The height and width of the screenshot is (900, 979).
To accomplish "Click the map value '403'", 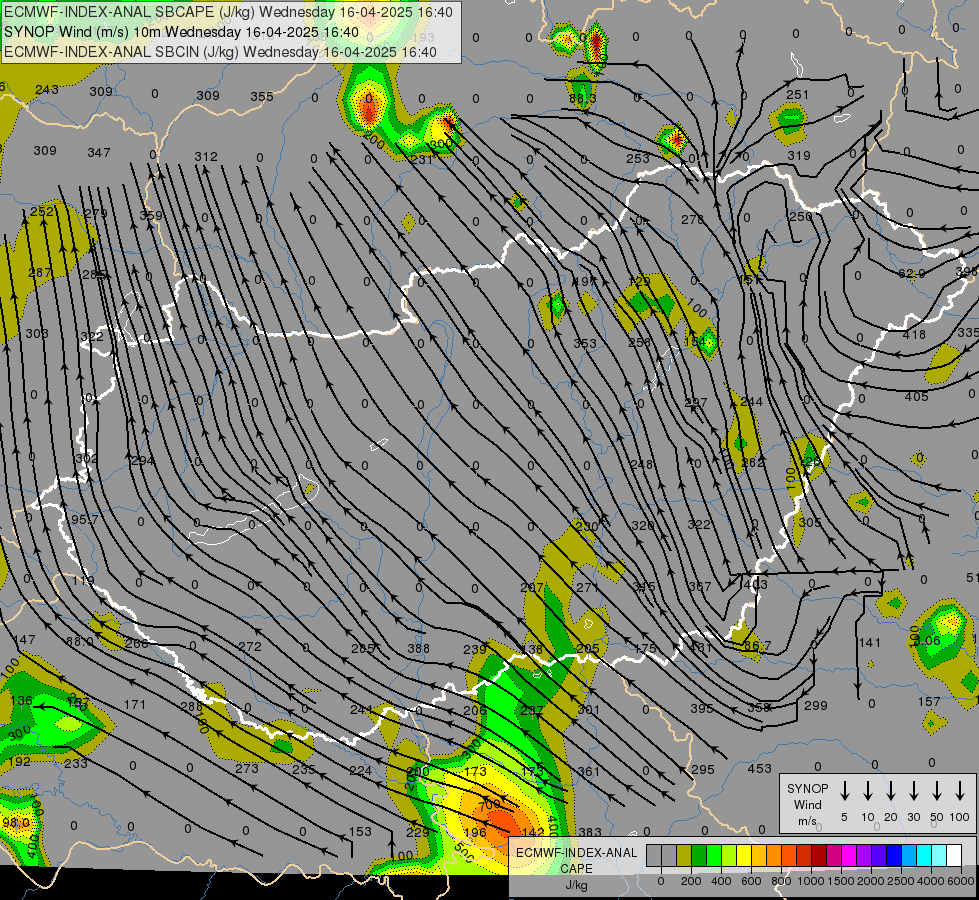I will [x=755, y=585].
